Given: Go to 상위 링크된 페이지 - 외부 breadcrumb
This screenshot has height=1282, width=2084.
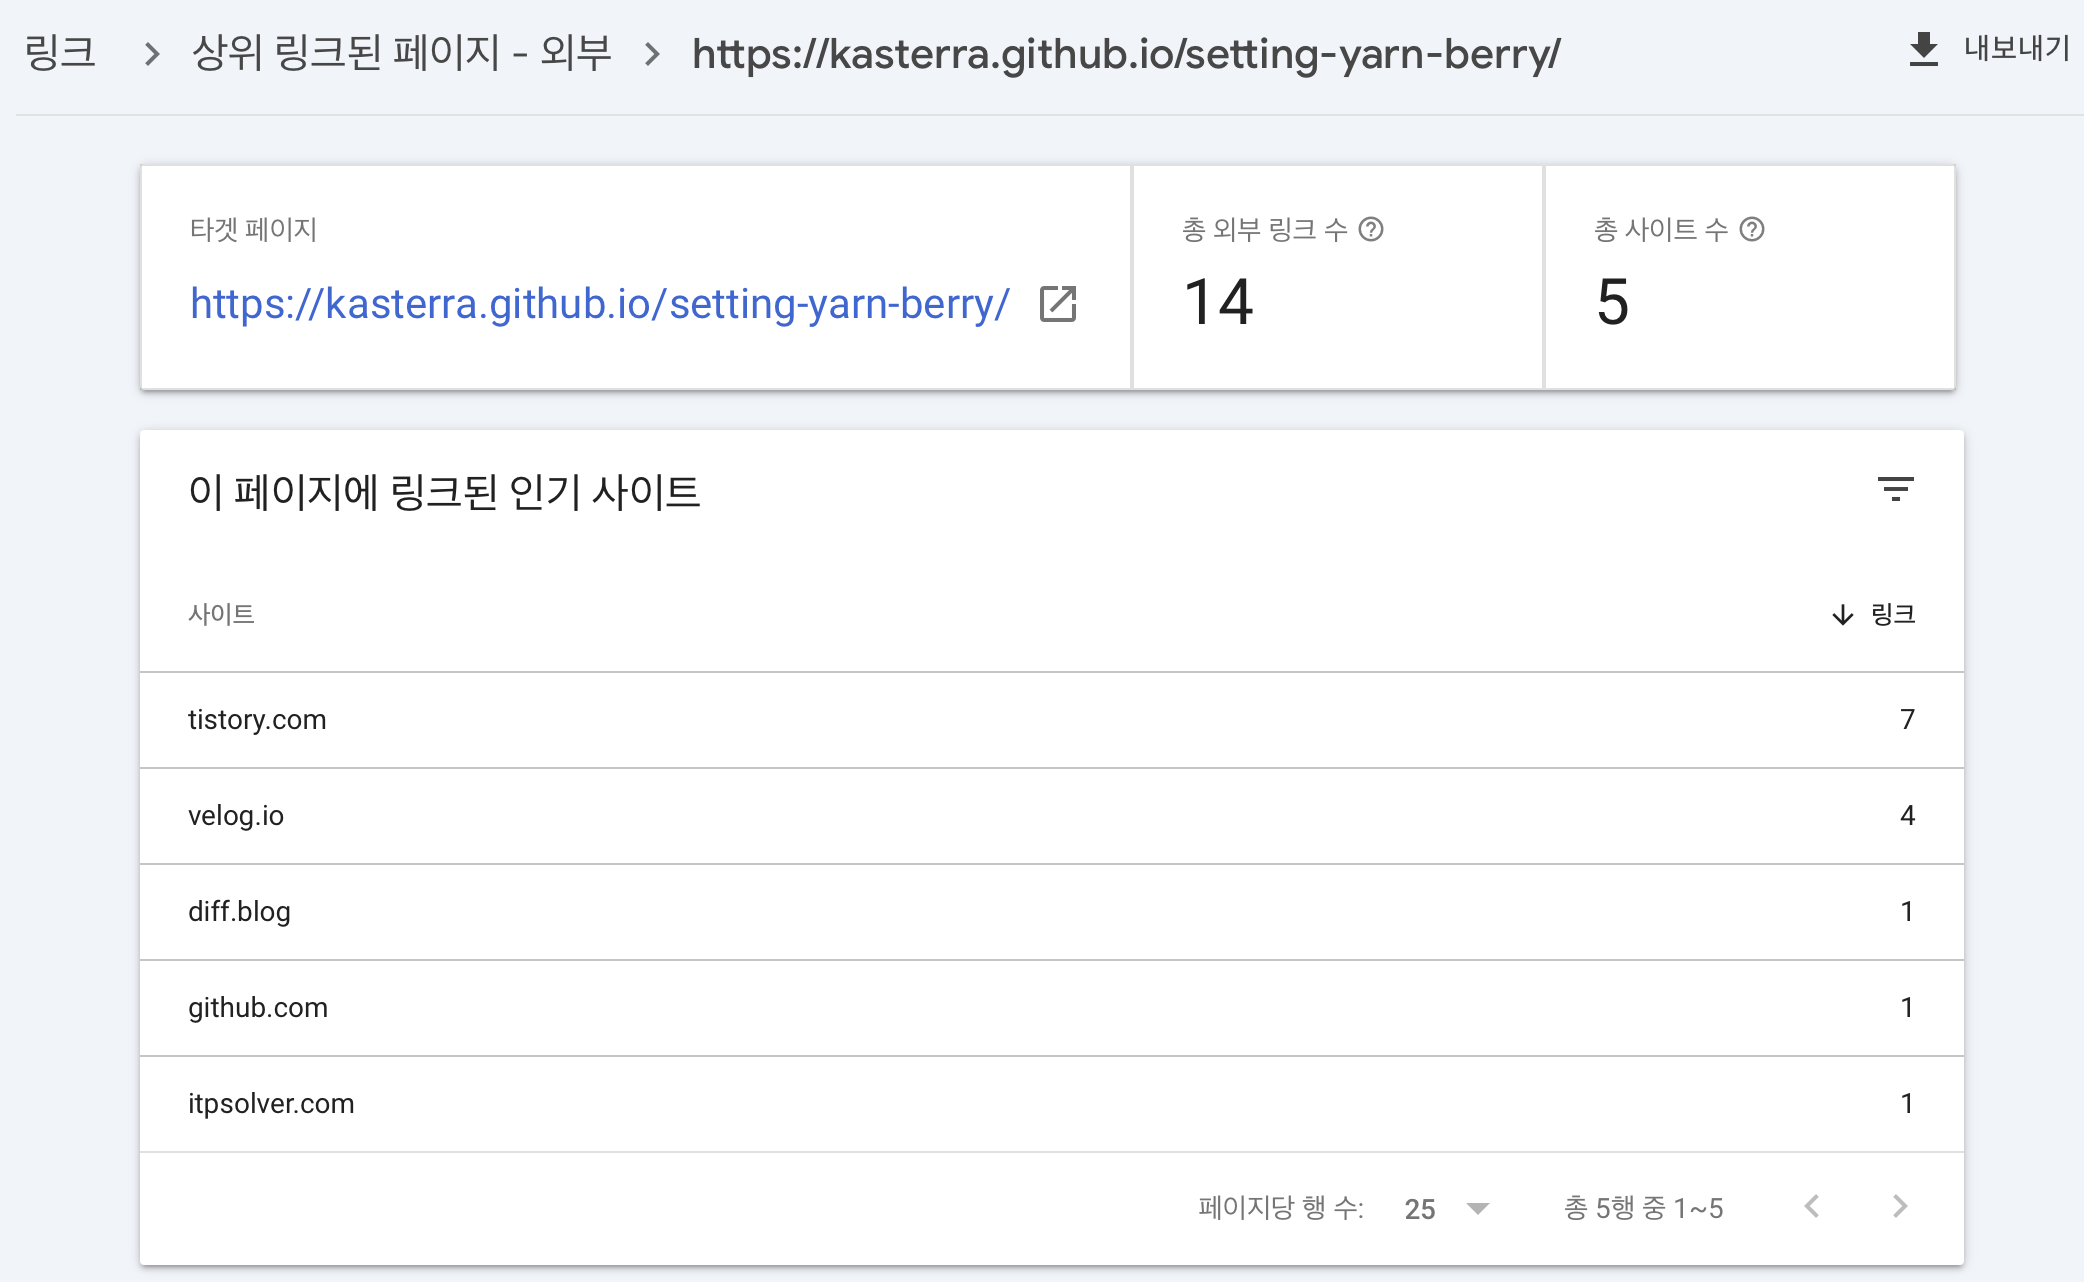Looking at the screenshot, I should (x=401, y=53).
